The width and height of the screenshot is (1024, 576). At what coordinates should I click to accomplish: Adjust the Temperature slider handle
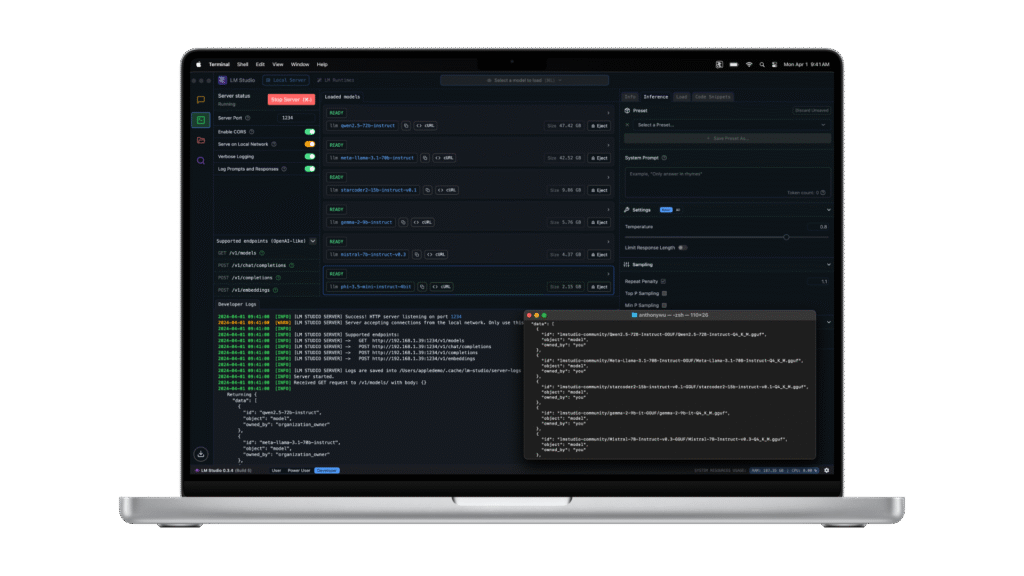click(786, 237)
